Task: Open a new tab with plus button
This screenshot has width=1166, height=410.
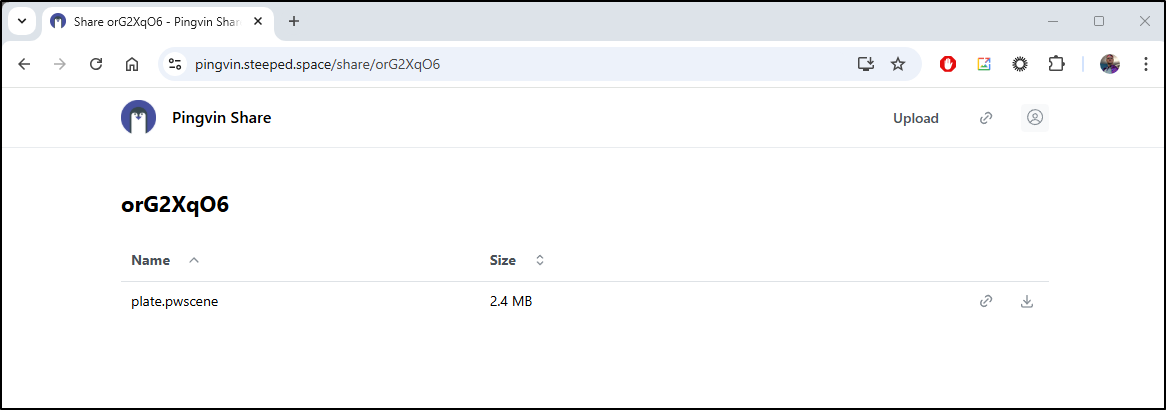Action: click(294, 22)
